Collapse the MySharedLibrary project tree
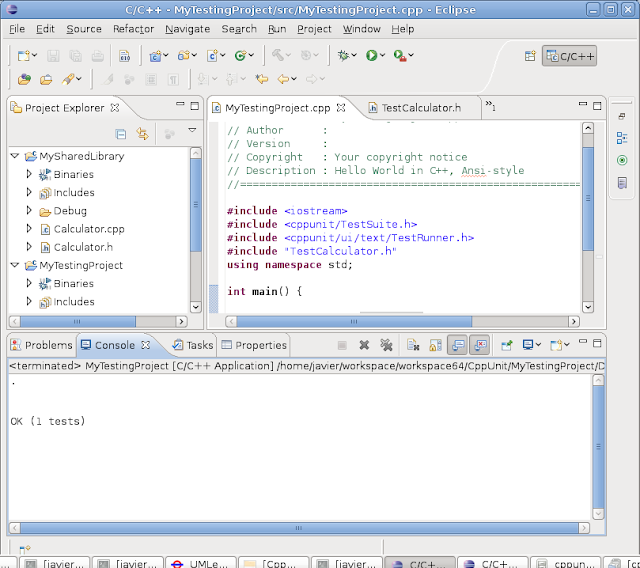The height and width of the screenshot is (568, 640). 15,157
